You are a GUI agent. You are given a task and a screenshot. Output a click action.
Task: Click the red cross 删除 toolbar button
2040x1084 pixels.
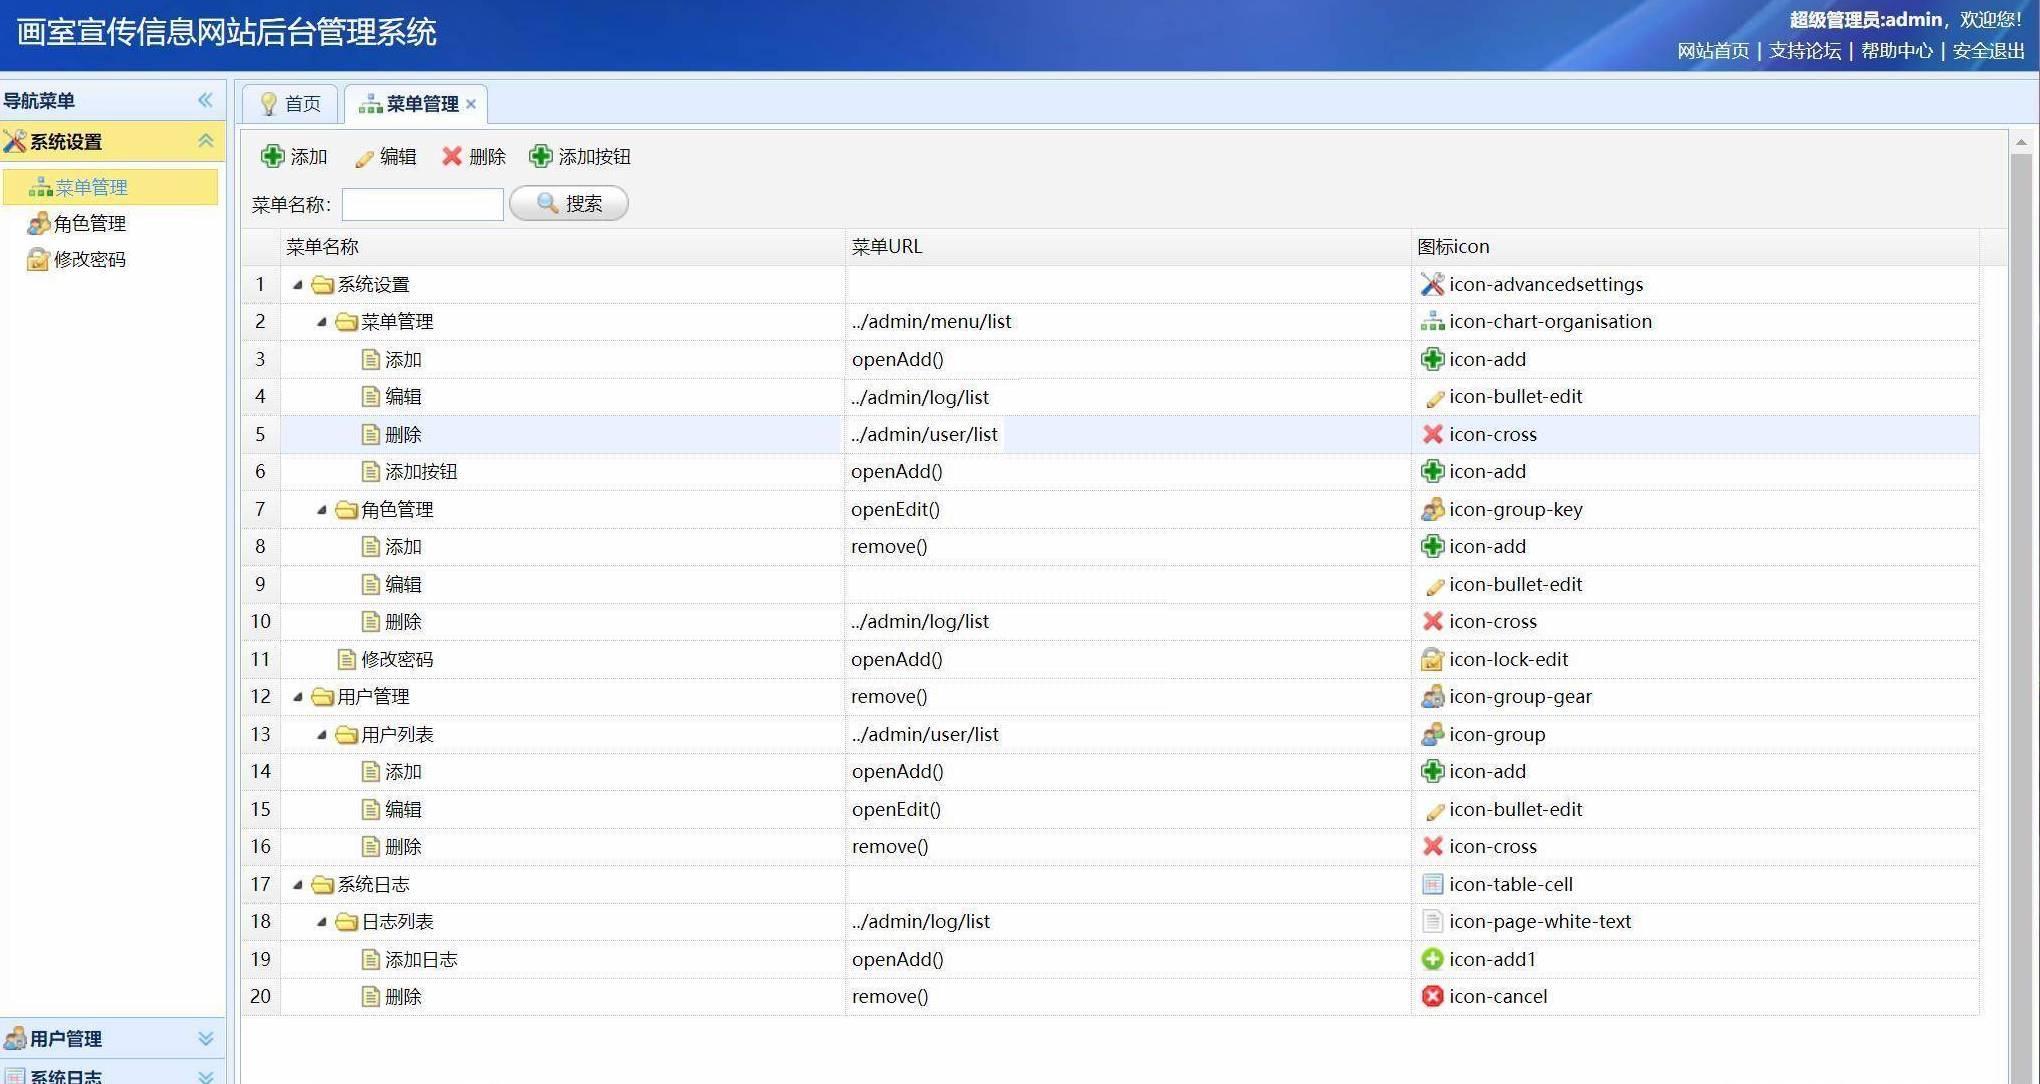474,157
